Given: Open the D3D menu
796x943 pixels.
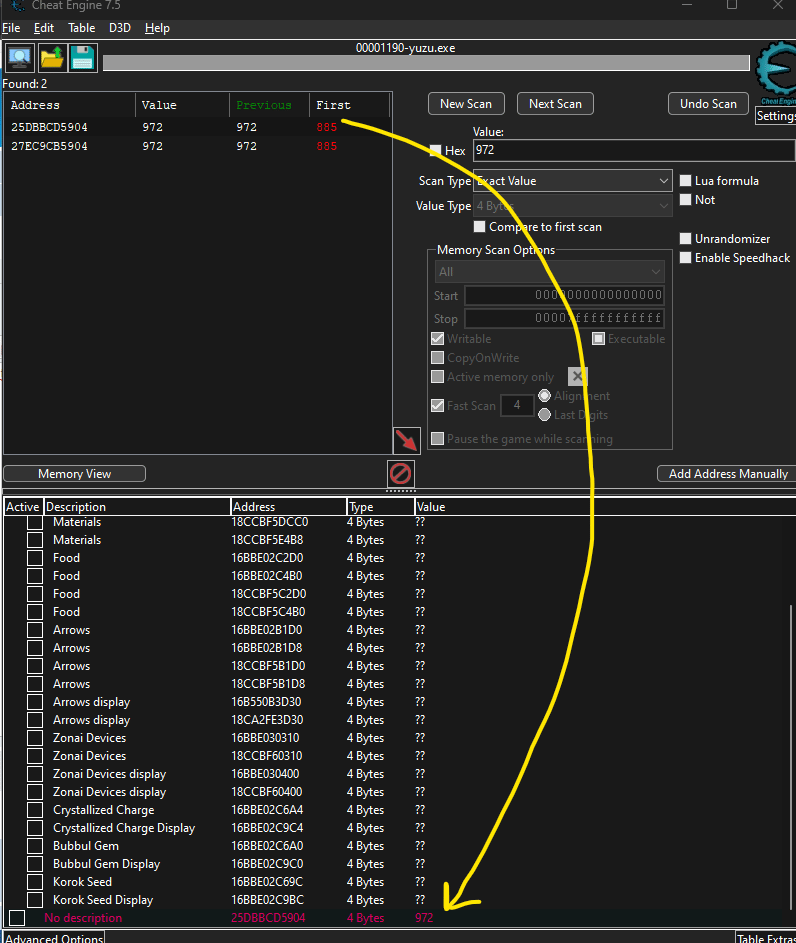Looking at the screenshot, I should [120, 28].
